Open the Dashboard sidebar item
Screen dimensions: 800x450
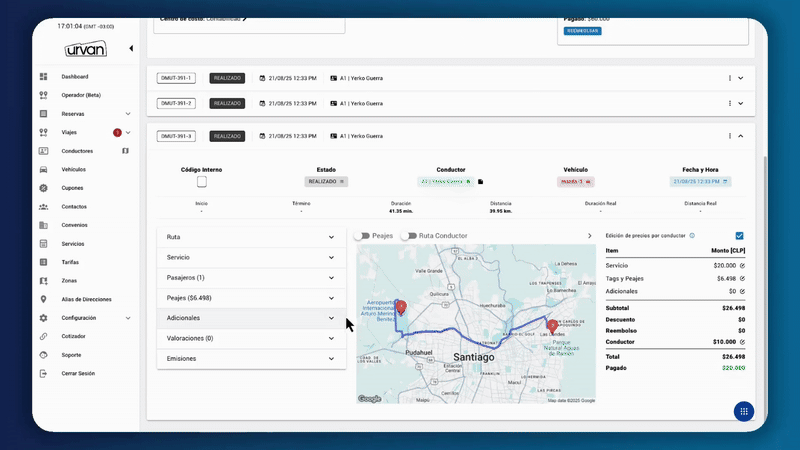74,77
